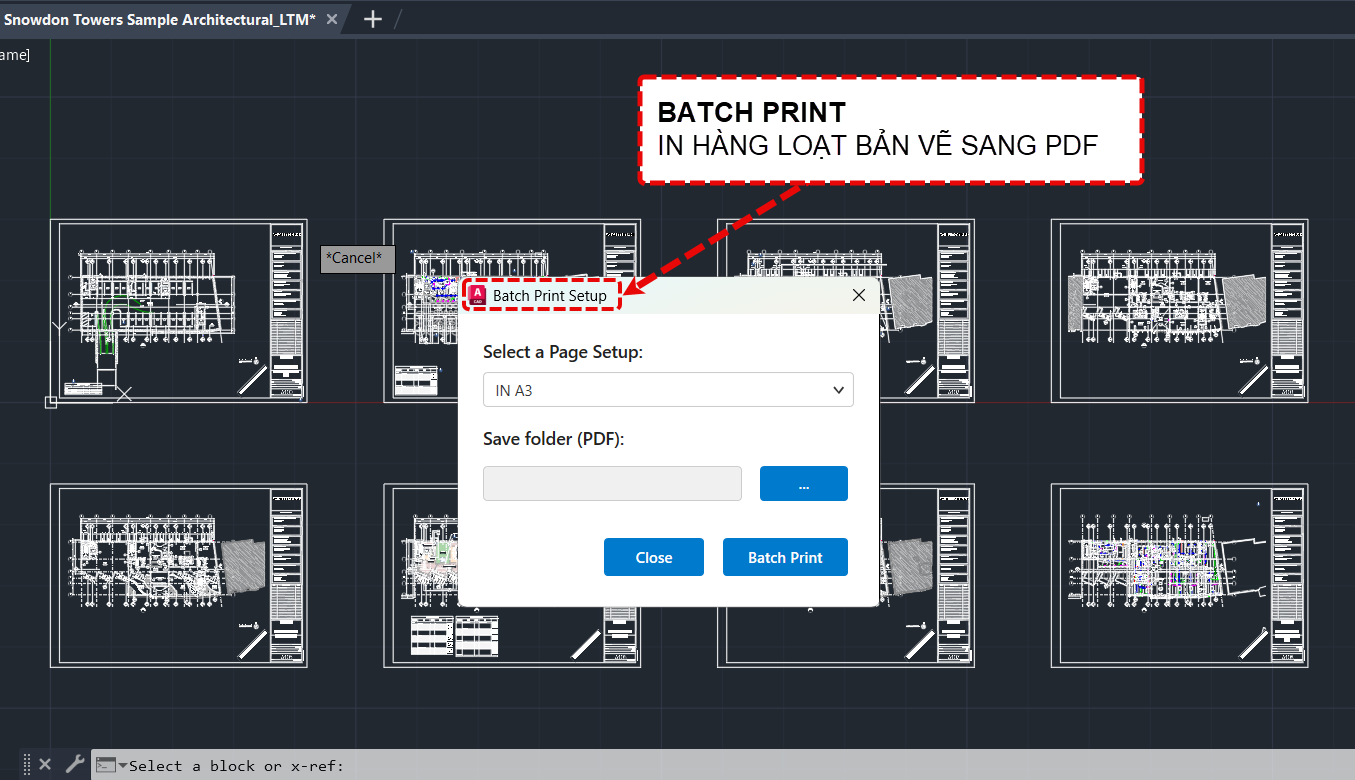The height and width of the screenshot is (780, 1355).
Task: Select the top-left floor plan drawing thumbnail
Action: [x=178, y=311]
